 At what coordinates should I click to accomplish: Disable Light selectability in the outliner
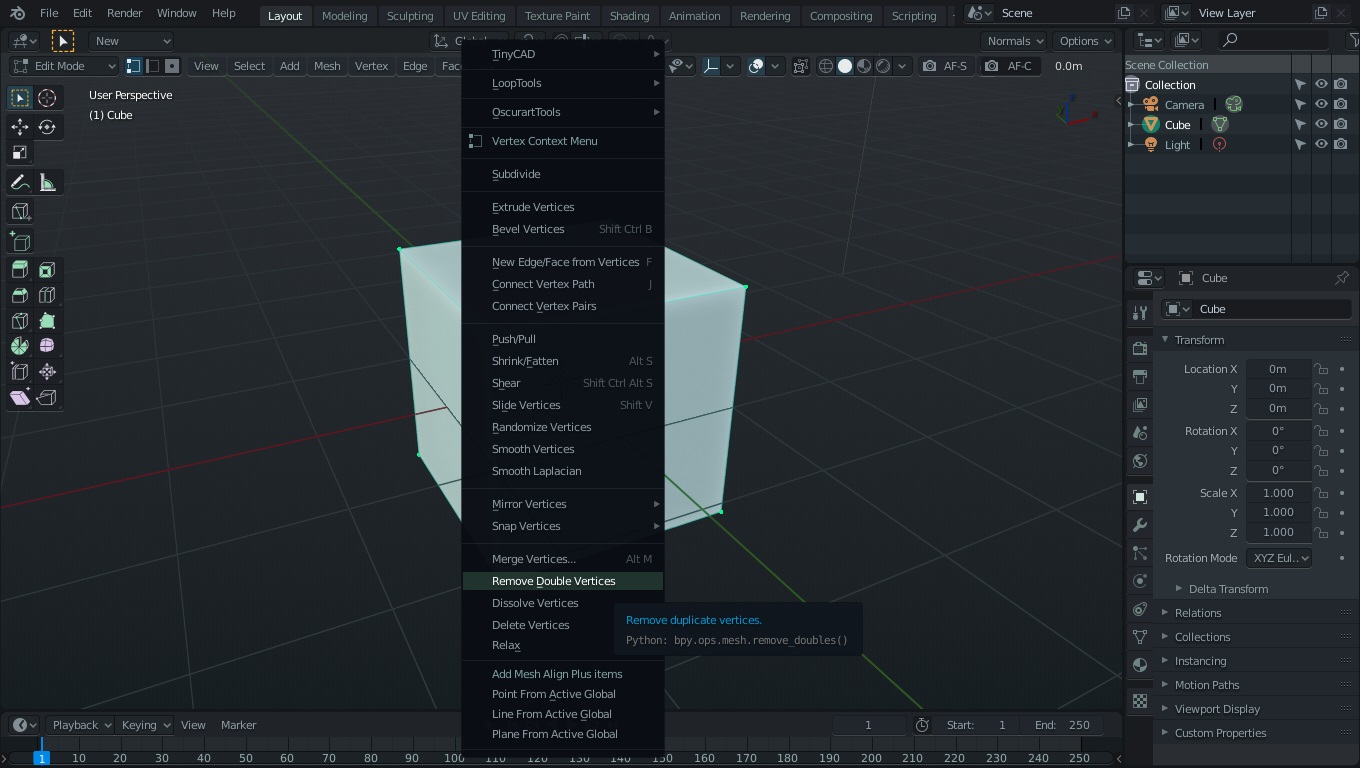click(x=1301, y=144)
